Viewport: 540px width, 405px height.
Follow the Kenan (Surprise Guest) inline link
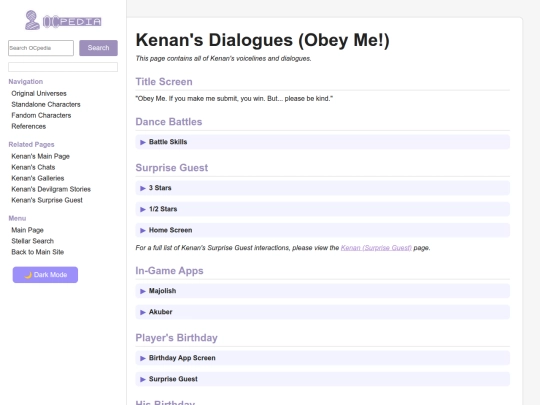[376, 248]
